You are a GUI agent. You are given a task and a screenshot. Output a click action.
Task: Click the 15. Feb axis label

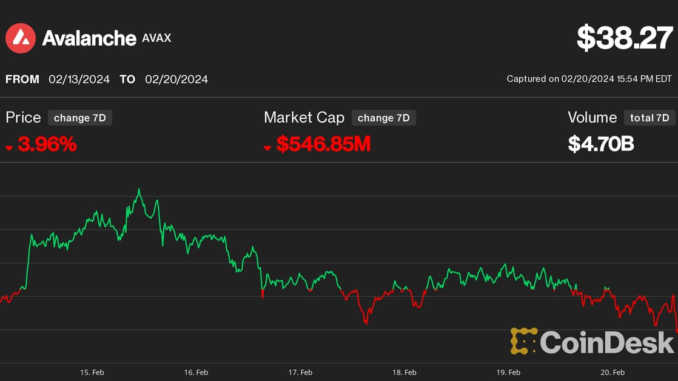tap(92, 372)
